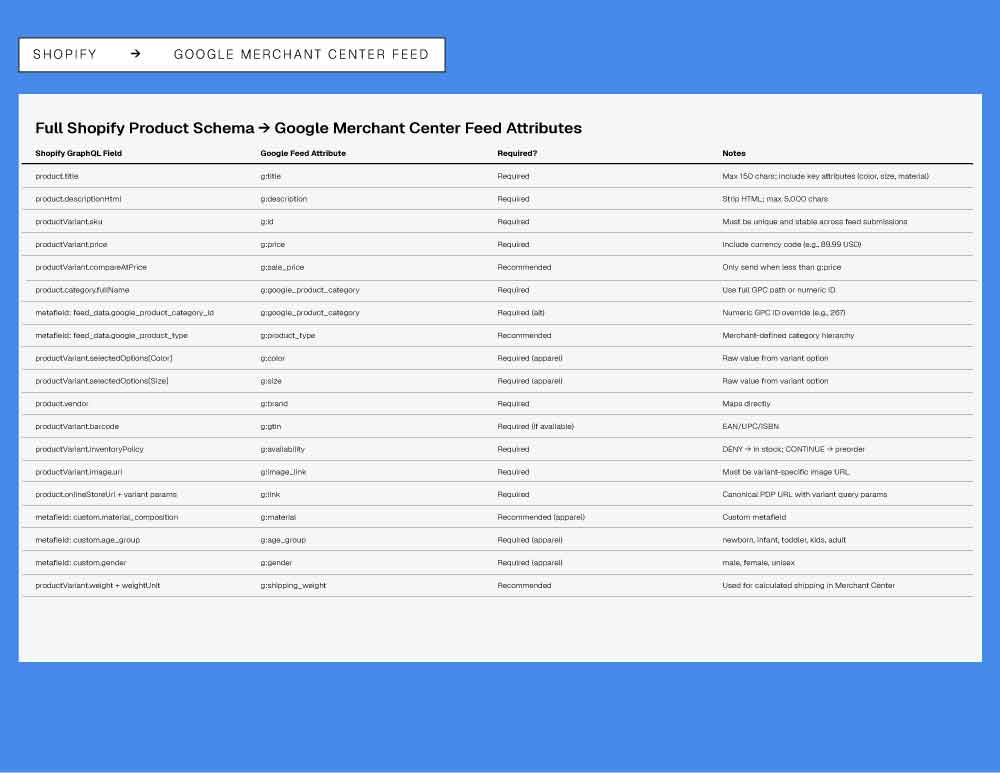Click the variant-specific image URL note

point(786,472)
